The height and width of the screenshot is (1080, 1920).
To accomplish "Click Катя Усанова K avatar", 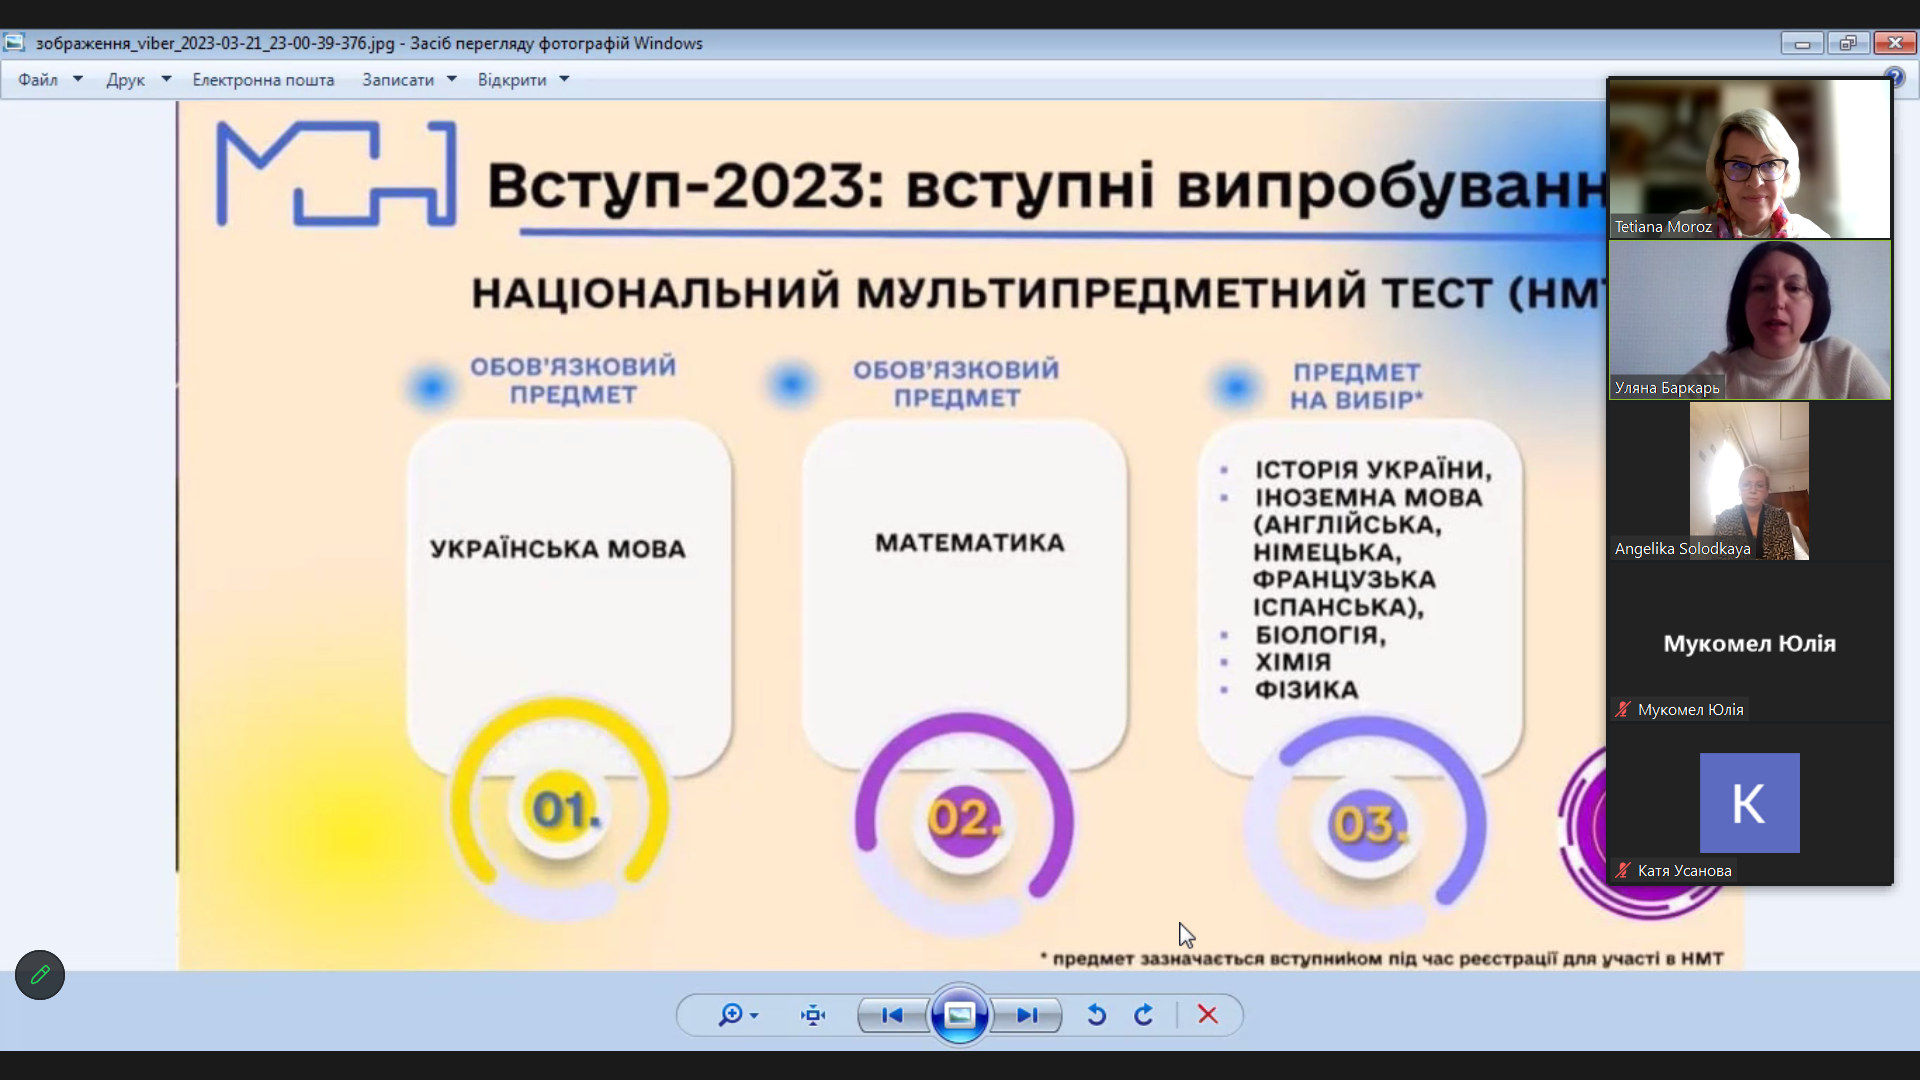I will pos(1750,803).
